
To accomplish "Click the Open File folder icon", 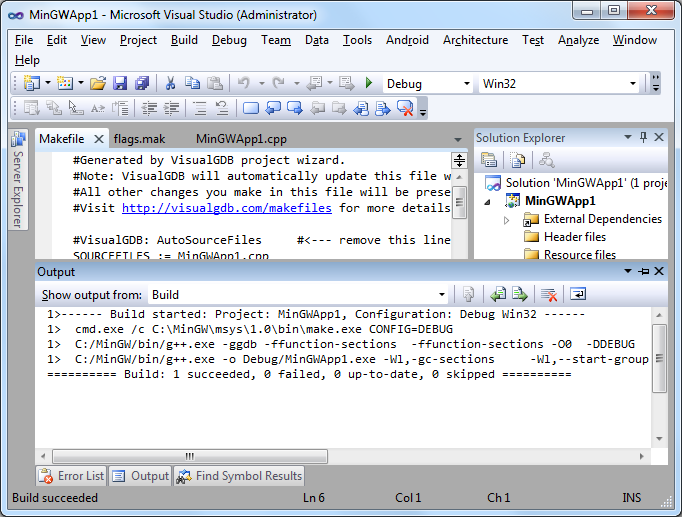I will point(98,83).
